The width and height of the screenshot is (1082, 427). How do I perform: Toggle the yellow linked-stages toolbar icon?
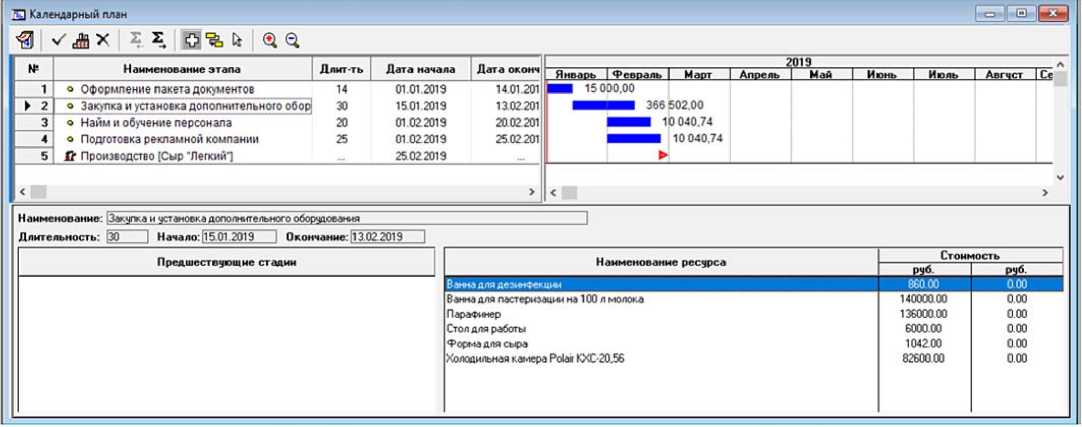[215, 40]
